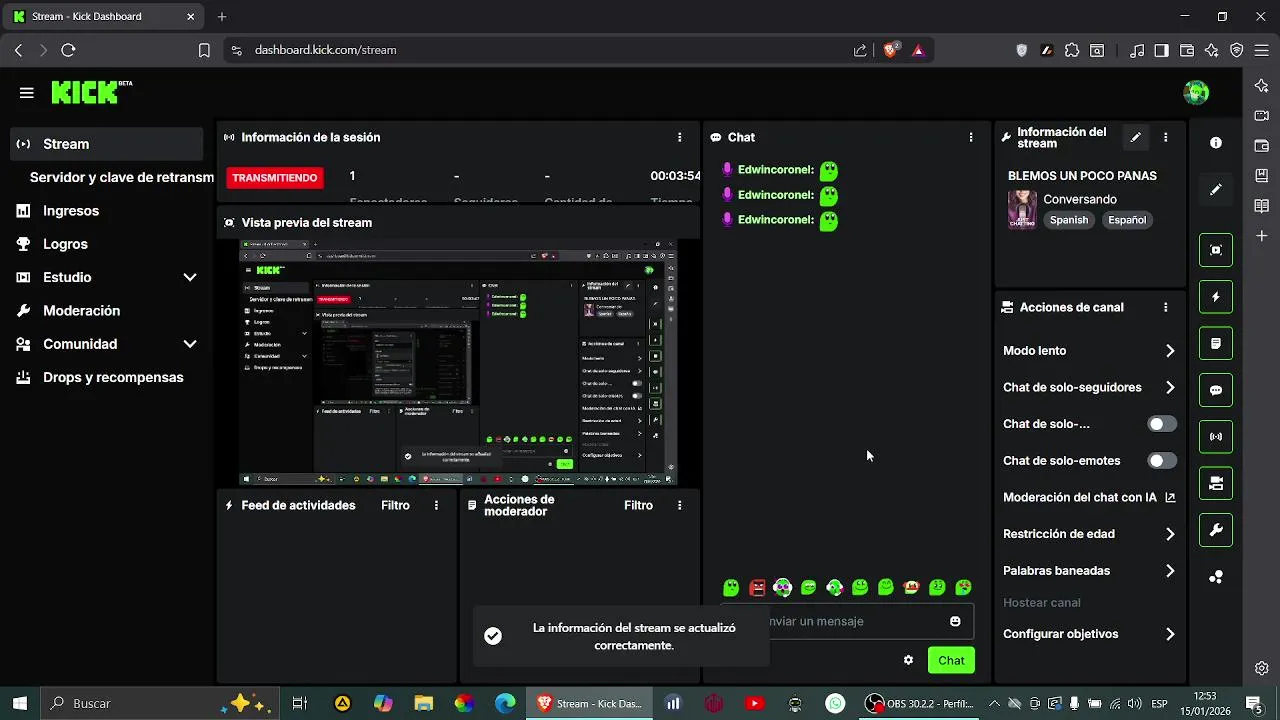Open three-dot menu of Acciones de canal
1280x720 pixels.
(x=1165, y=307)
